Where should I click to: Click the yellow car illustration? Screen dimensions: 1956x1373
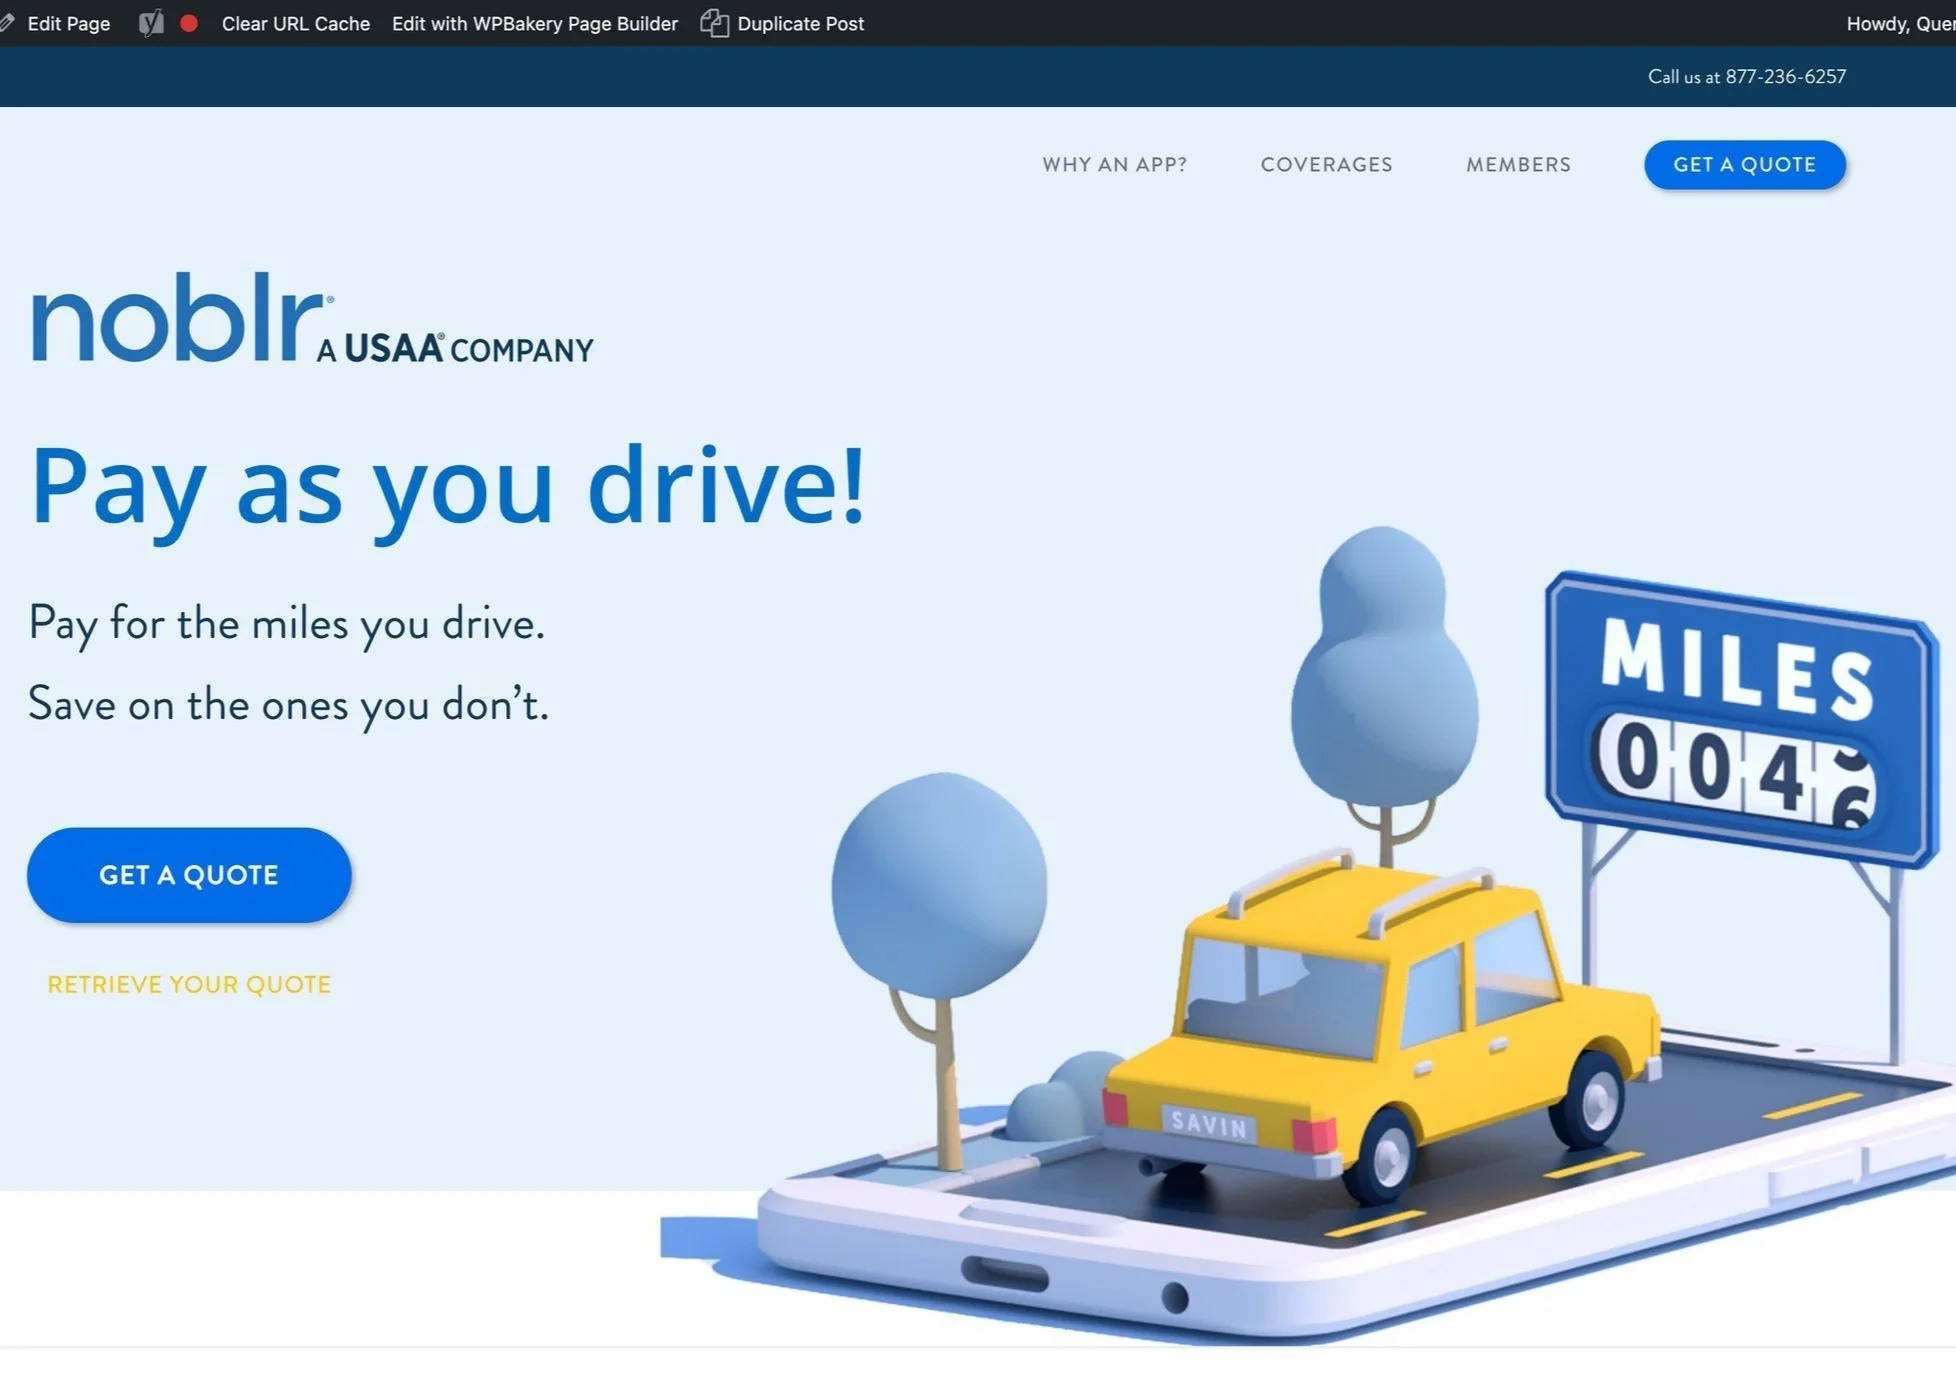pyautogui.click(x=1380, y=1030)
